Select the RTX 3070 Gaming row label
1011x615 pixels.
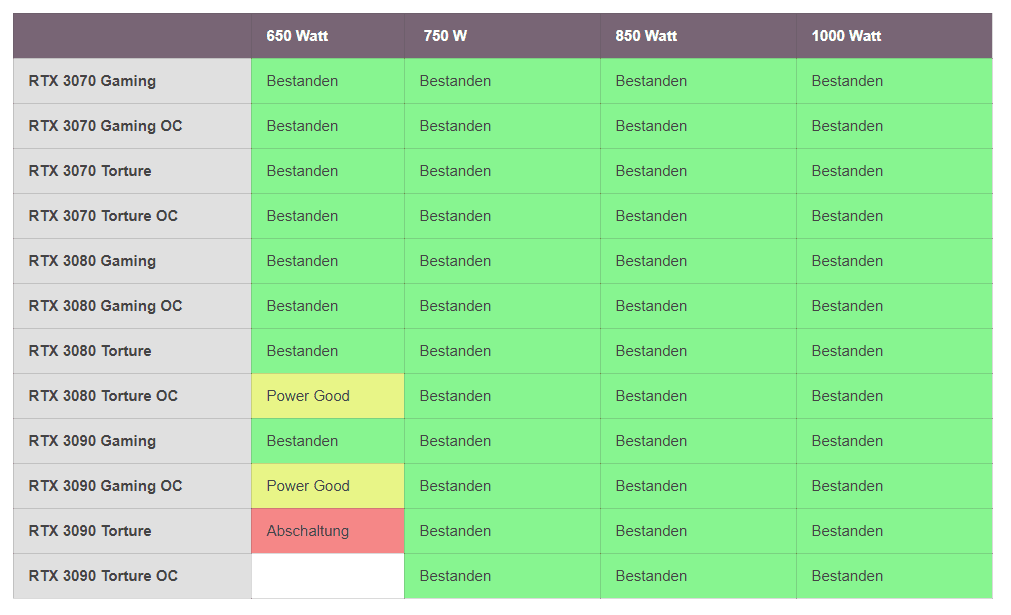(x=92, y=81)
